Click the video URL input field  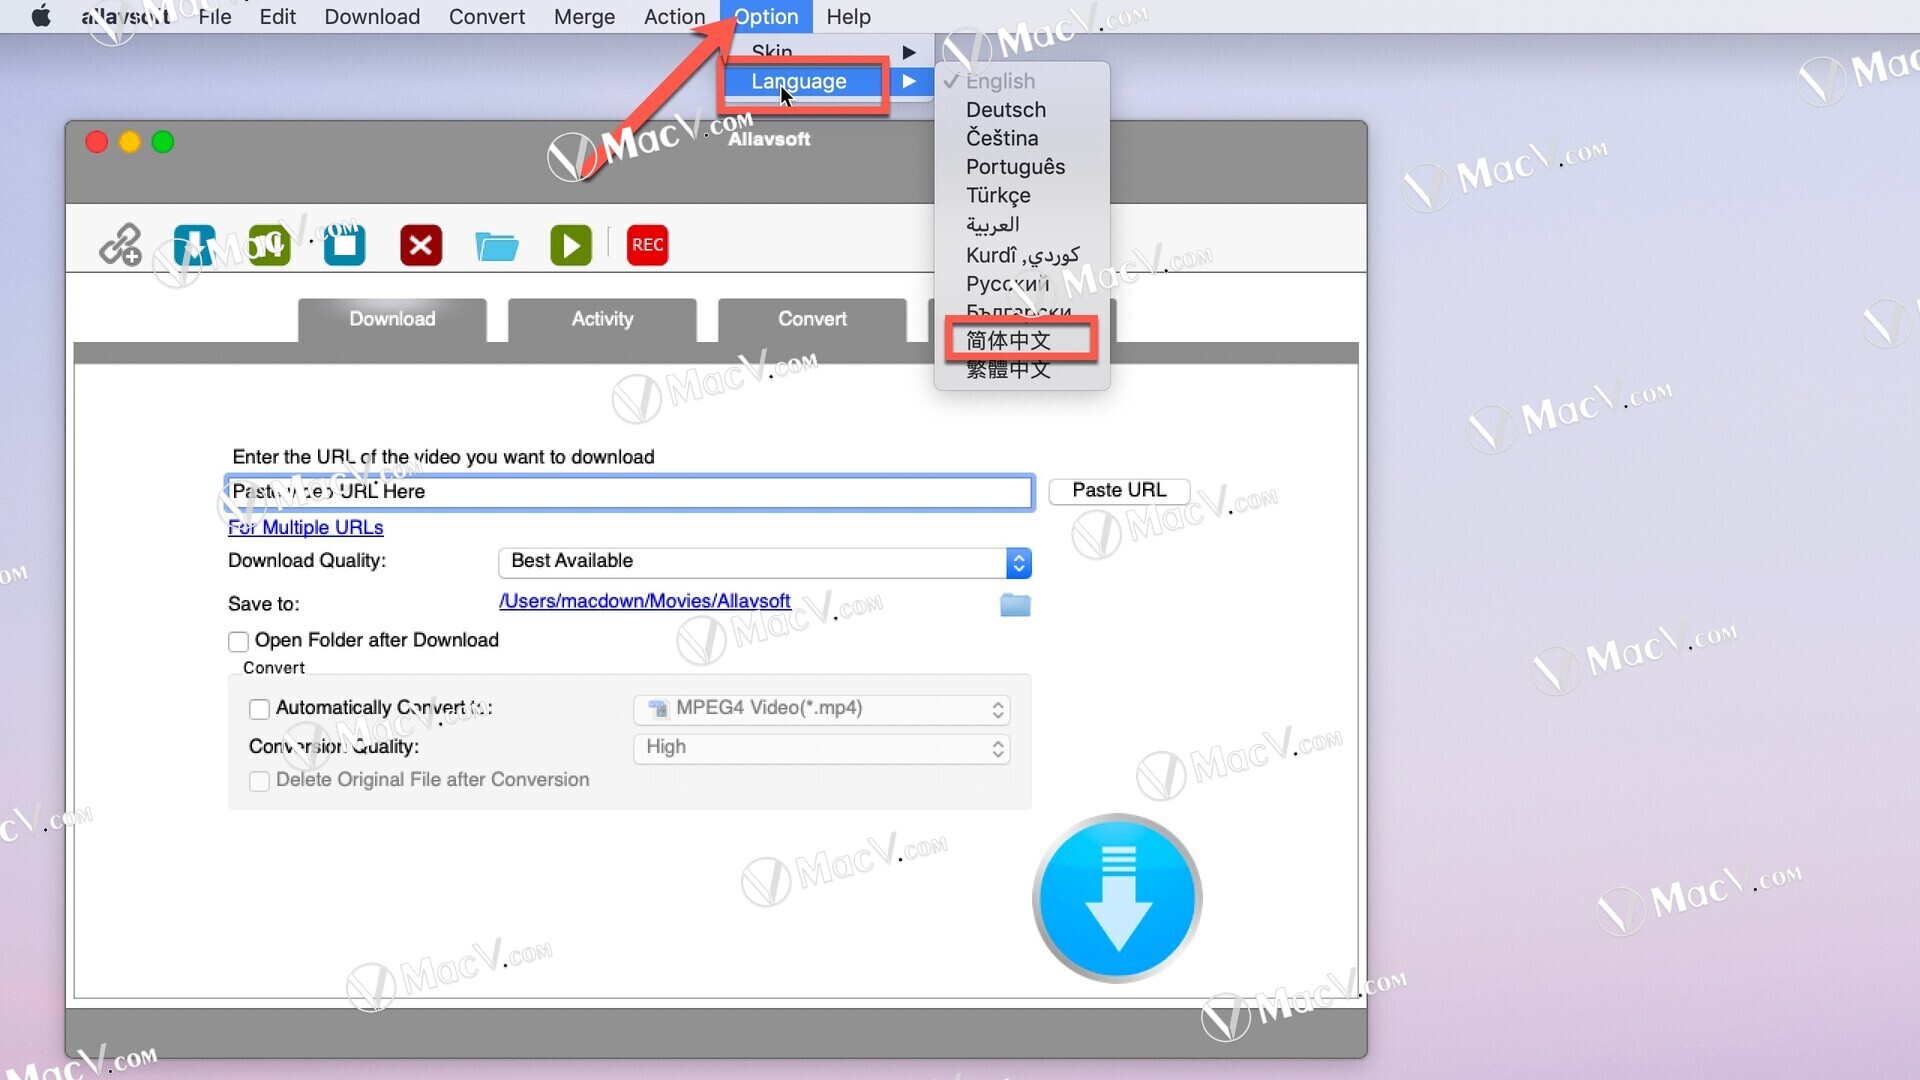[629, 491]
